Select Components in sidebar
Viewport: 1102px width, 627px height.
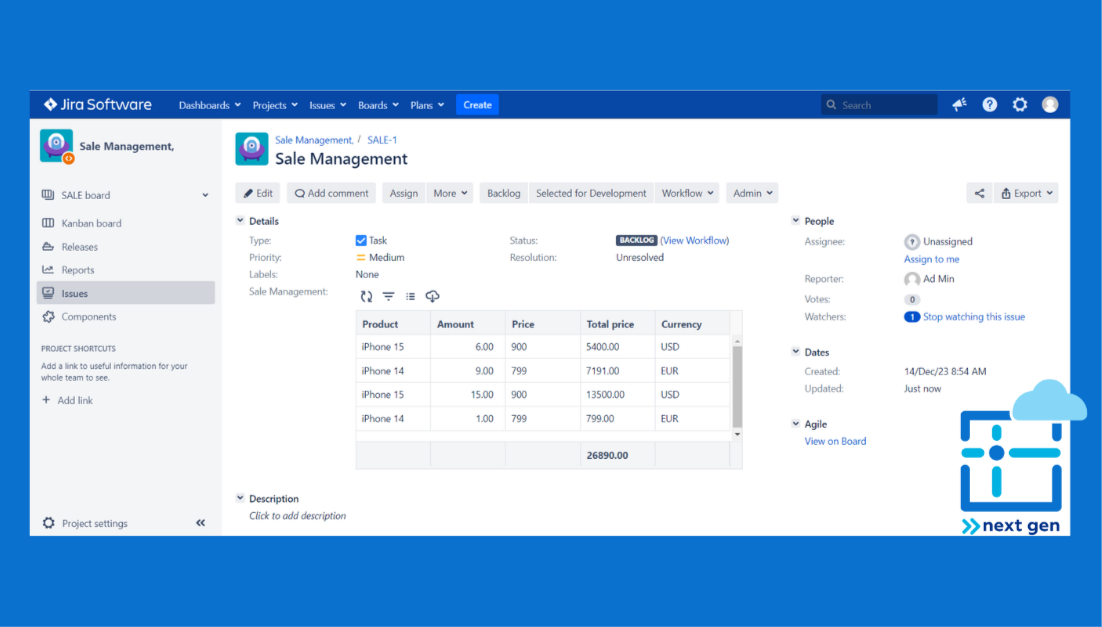pyautogui.click(x=126, y=317)
